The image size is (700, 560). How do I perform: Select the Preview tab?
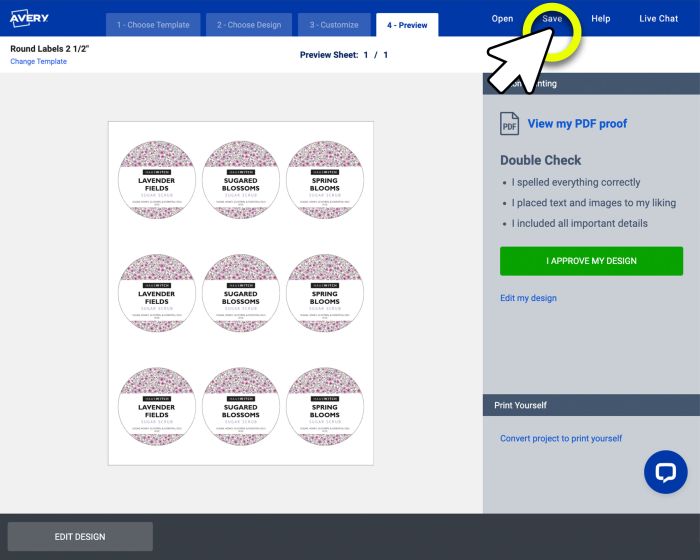tap(406, 25)
